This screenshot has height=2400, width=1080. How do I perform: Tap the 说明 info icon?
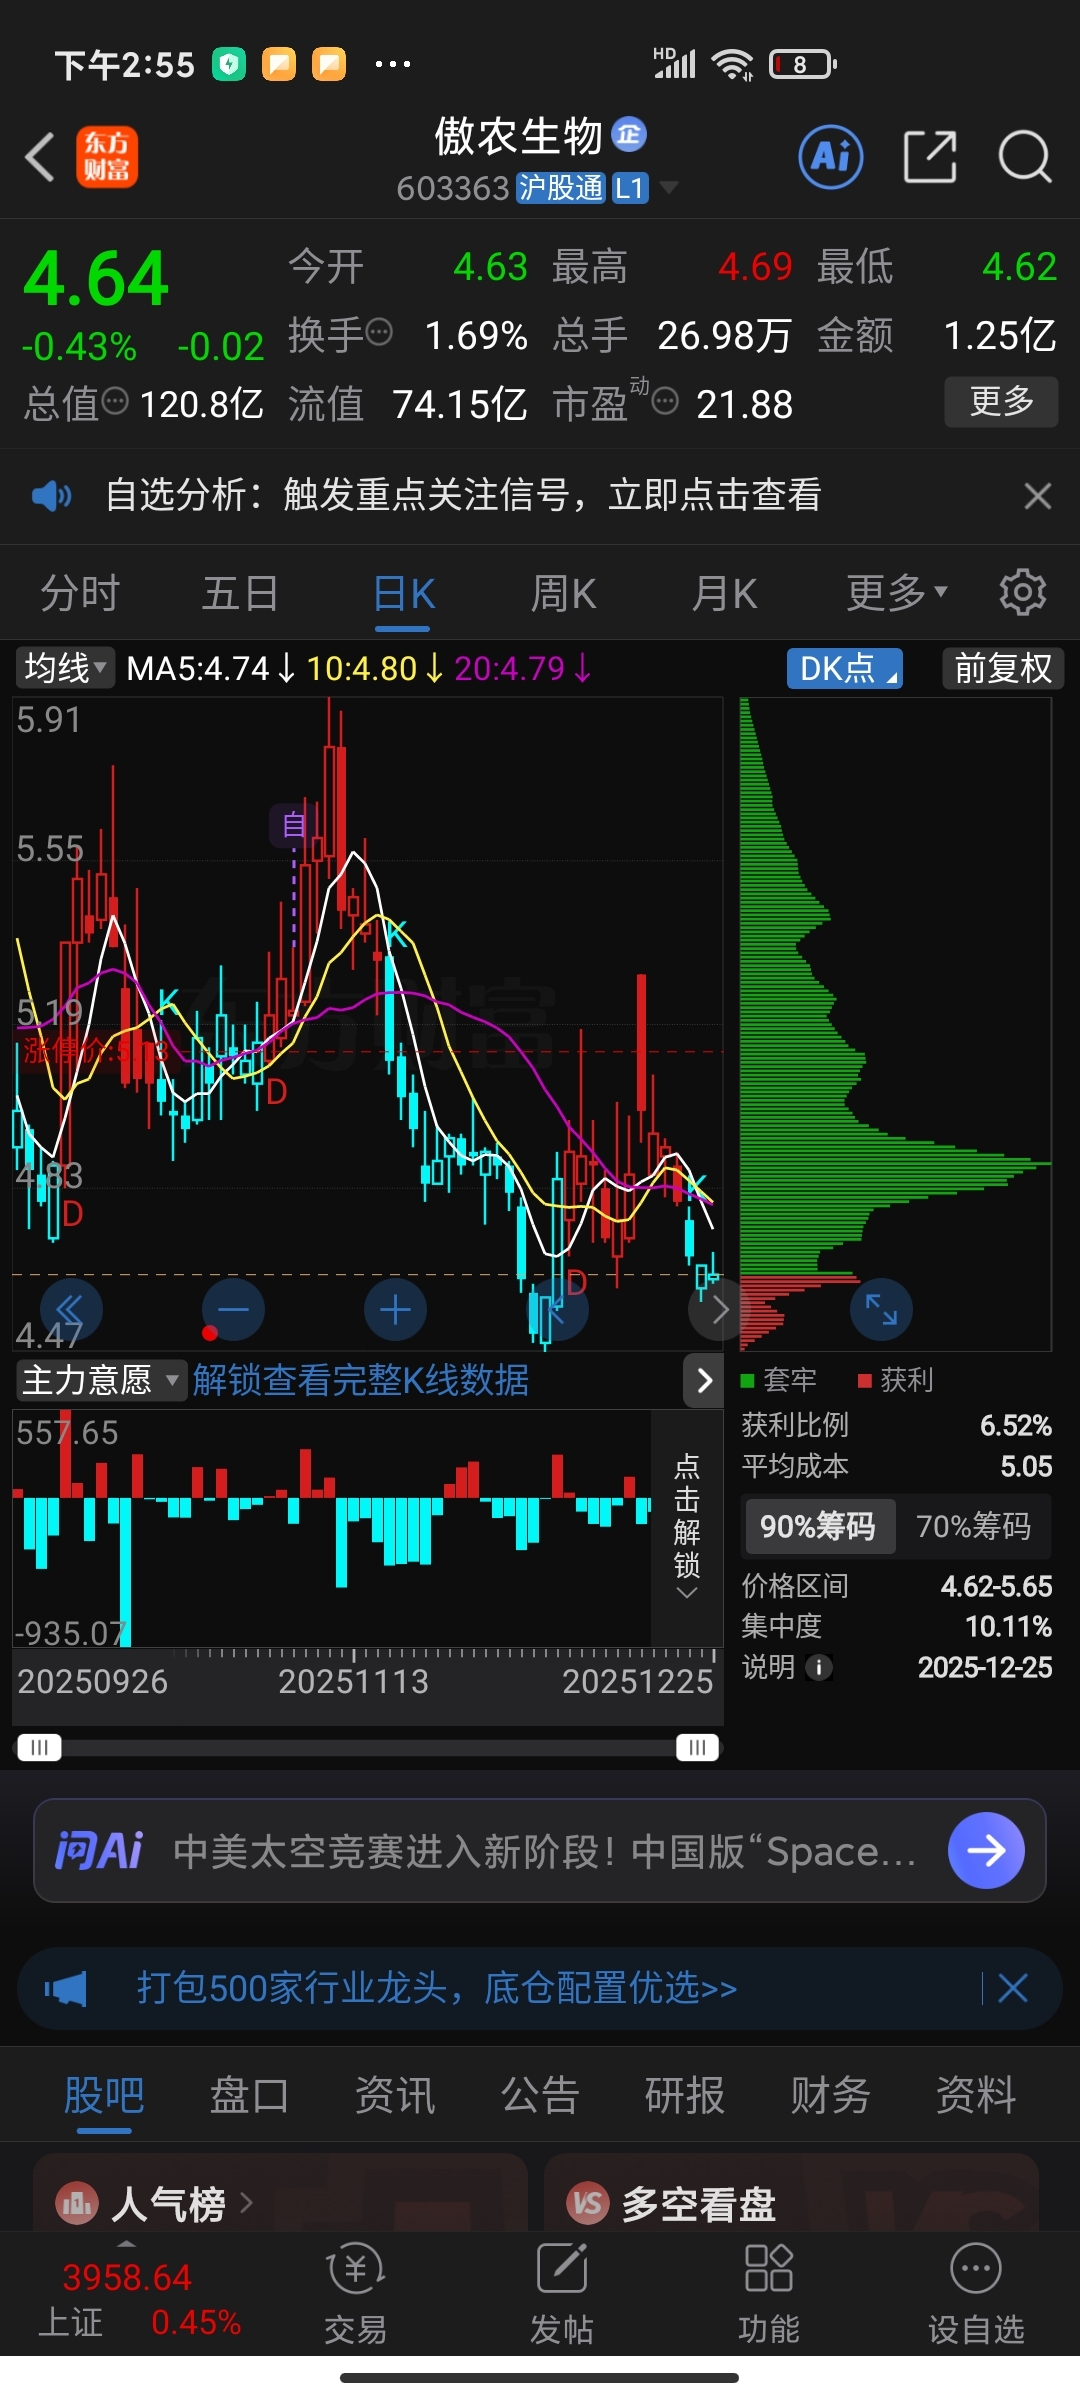pos(819,1668)
